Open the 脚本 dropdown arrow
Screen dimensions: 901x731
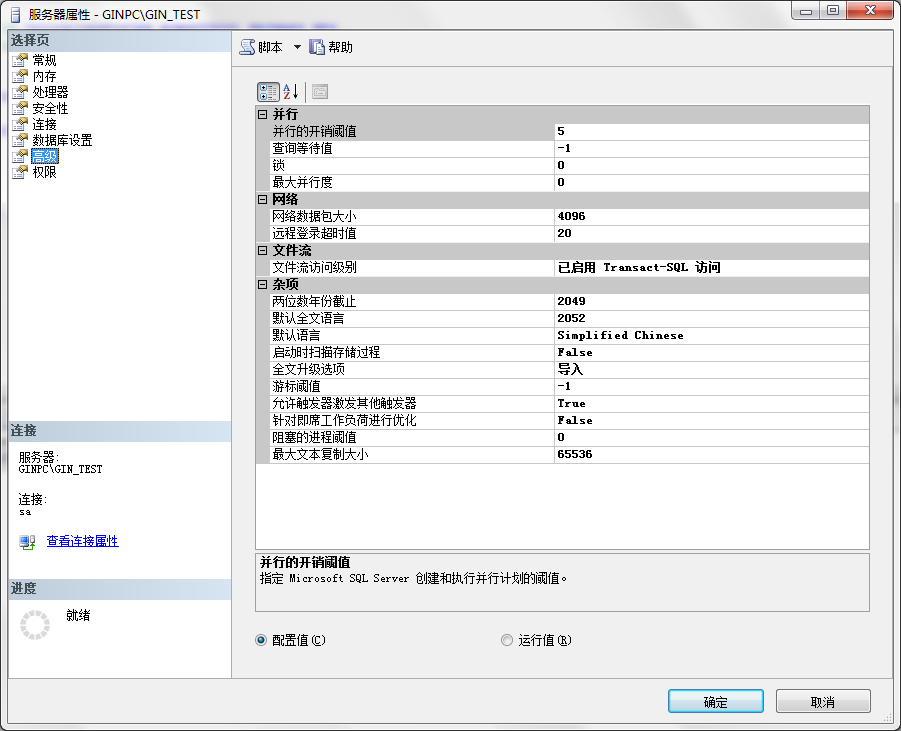297,48
